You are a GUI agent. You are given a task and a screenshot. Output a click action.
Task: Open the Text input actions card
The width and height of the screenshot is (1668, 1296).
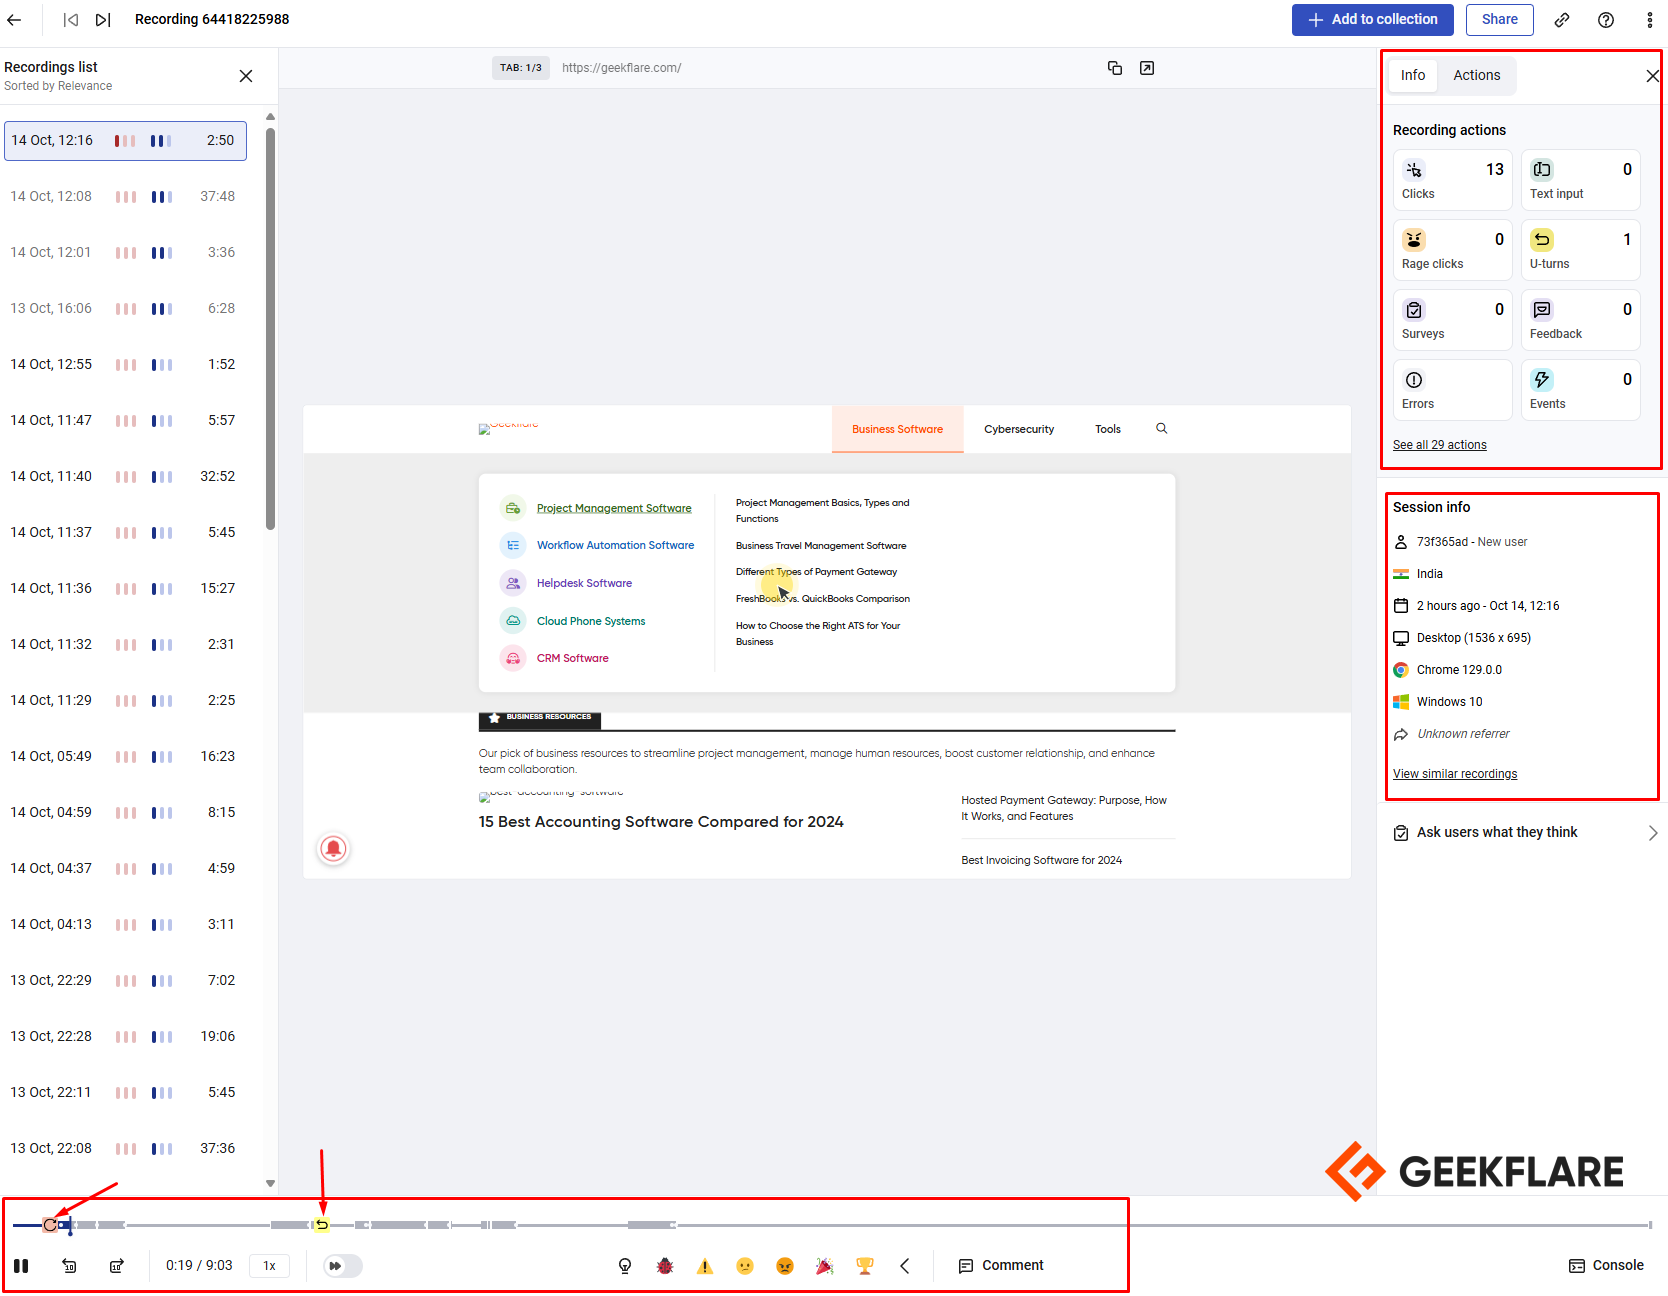pos(1580,180)
